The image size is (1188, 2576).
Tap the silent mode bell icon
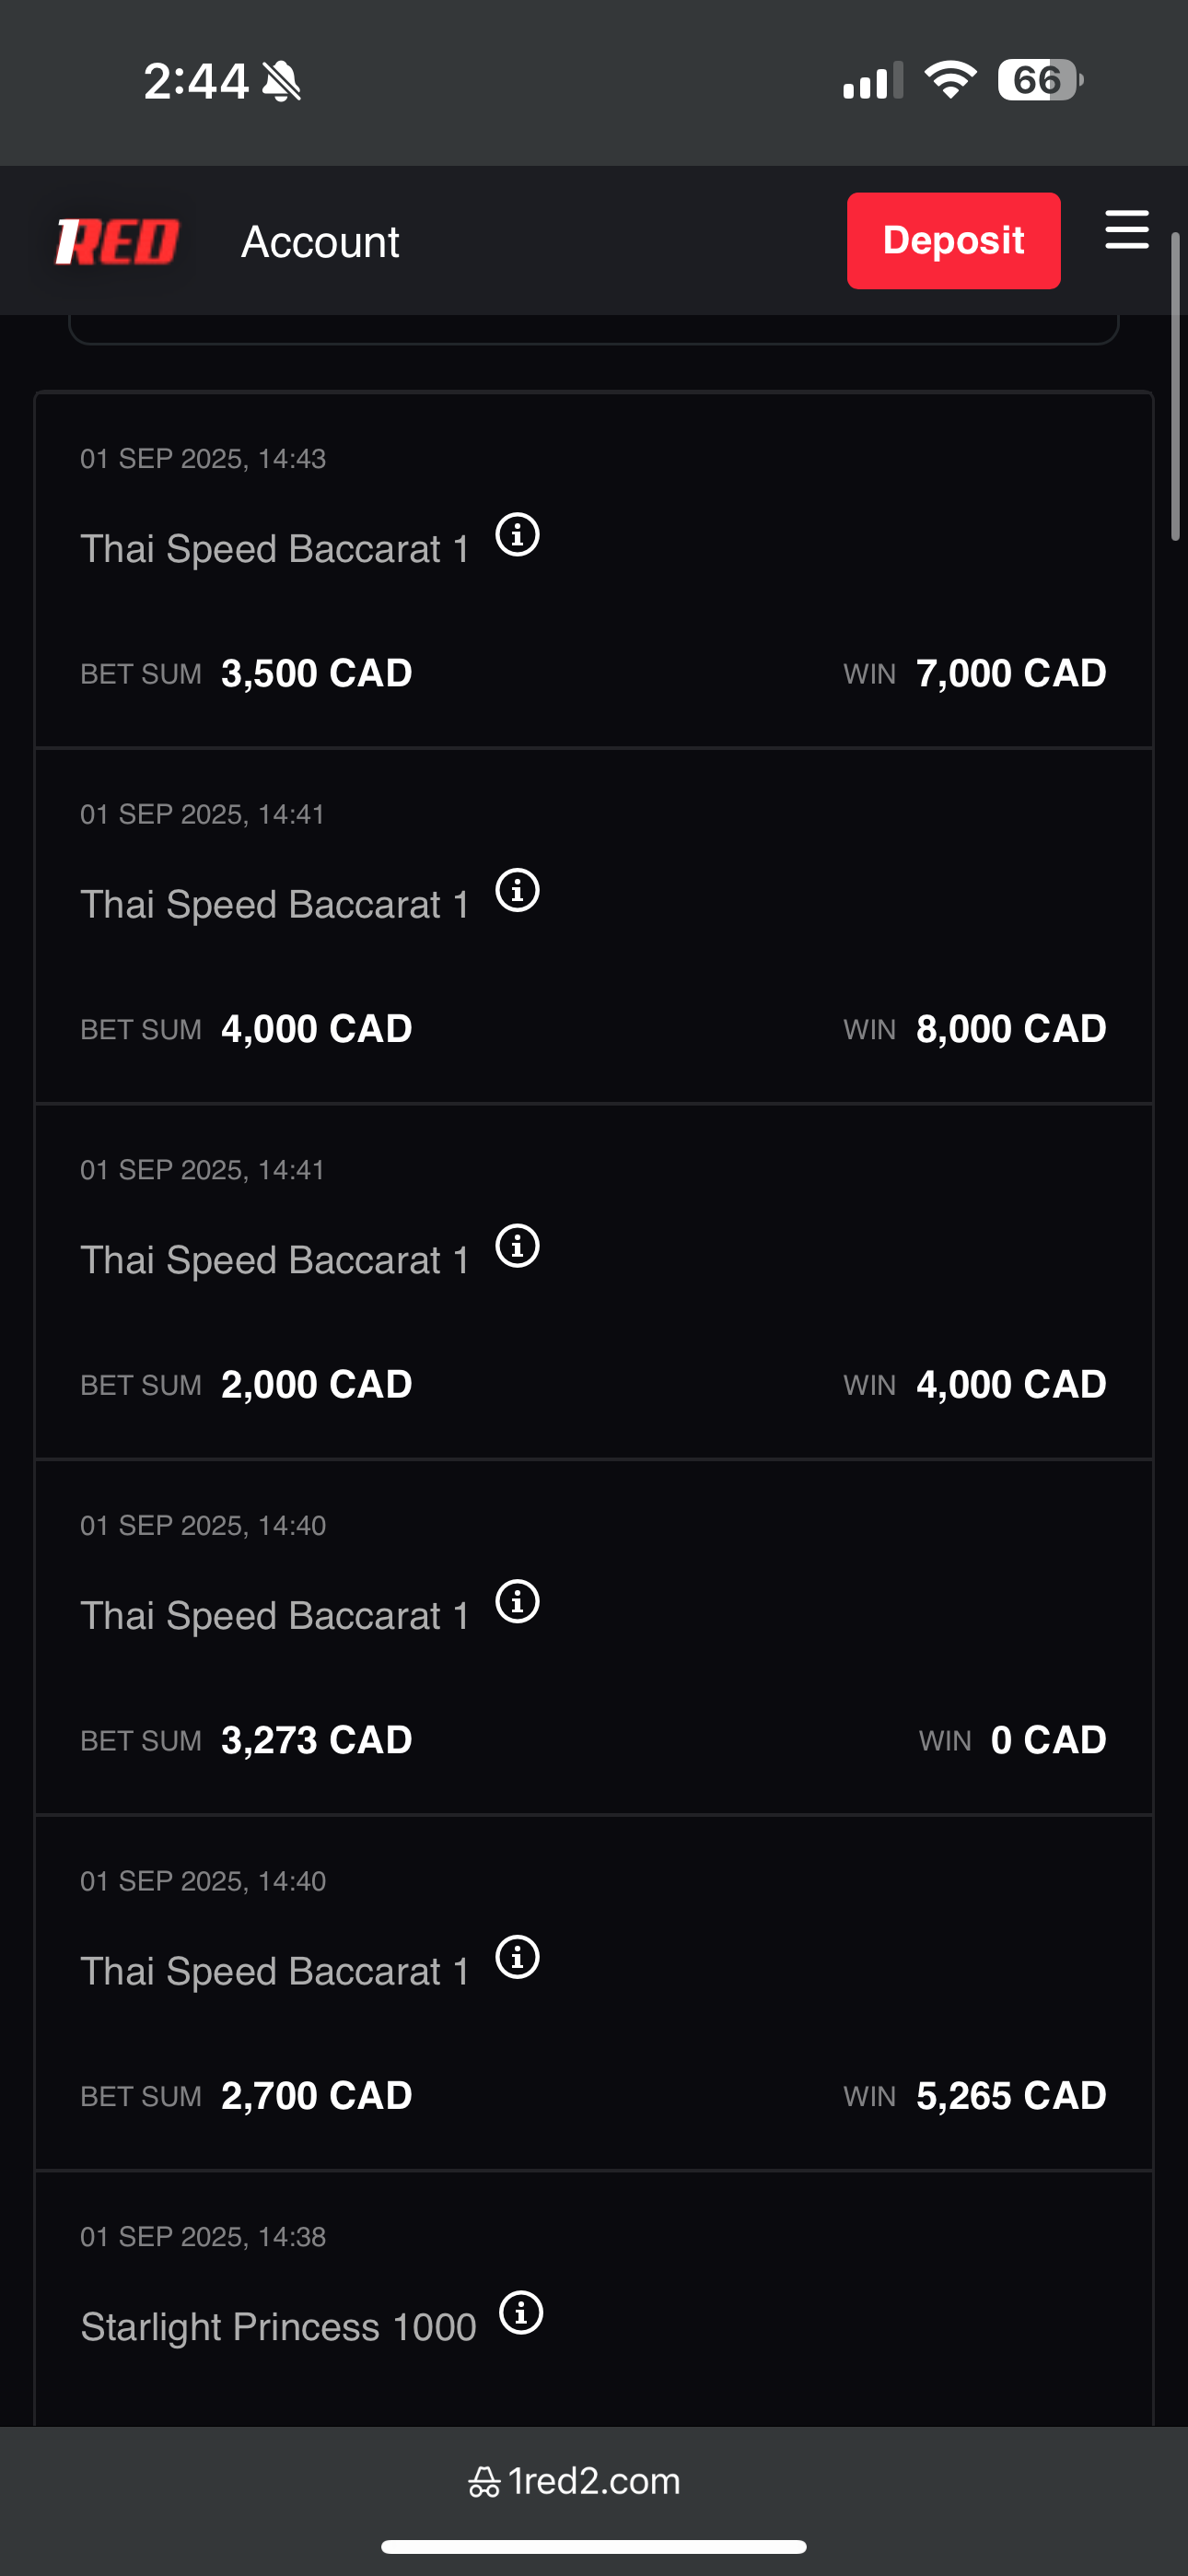282,81
